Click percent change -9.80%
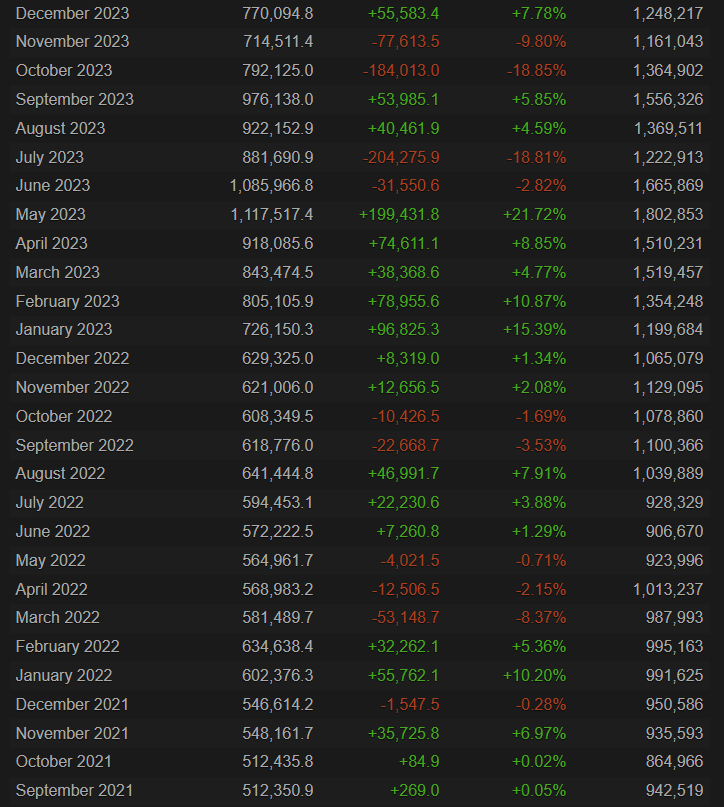 click(541, 42)
